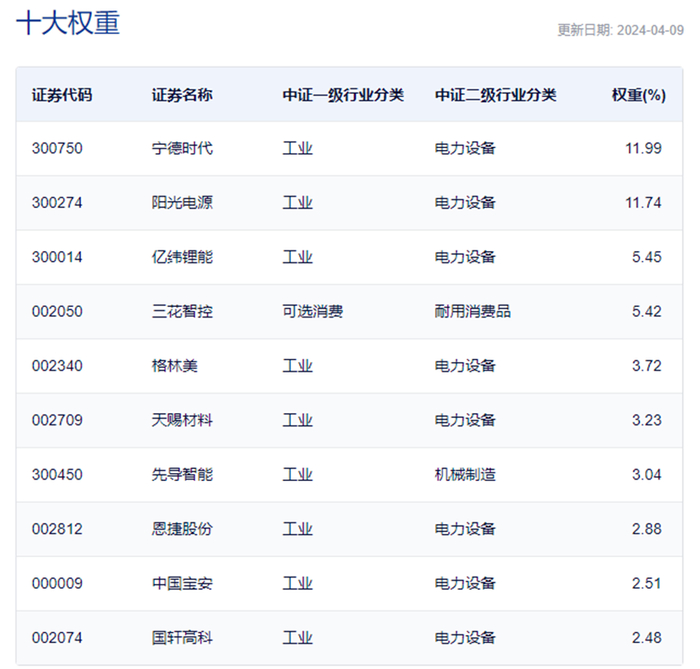This screenshot has height=669, width=700.
Task: Click 电力设备 in the 国轩高科 row
Action: (465, 638)
